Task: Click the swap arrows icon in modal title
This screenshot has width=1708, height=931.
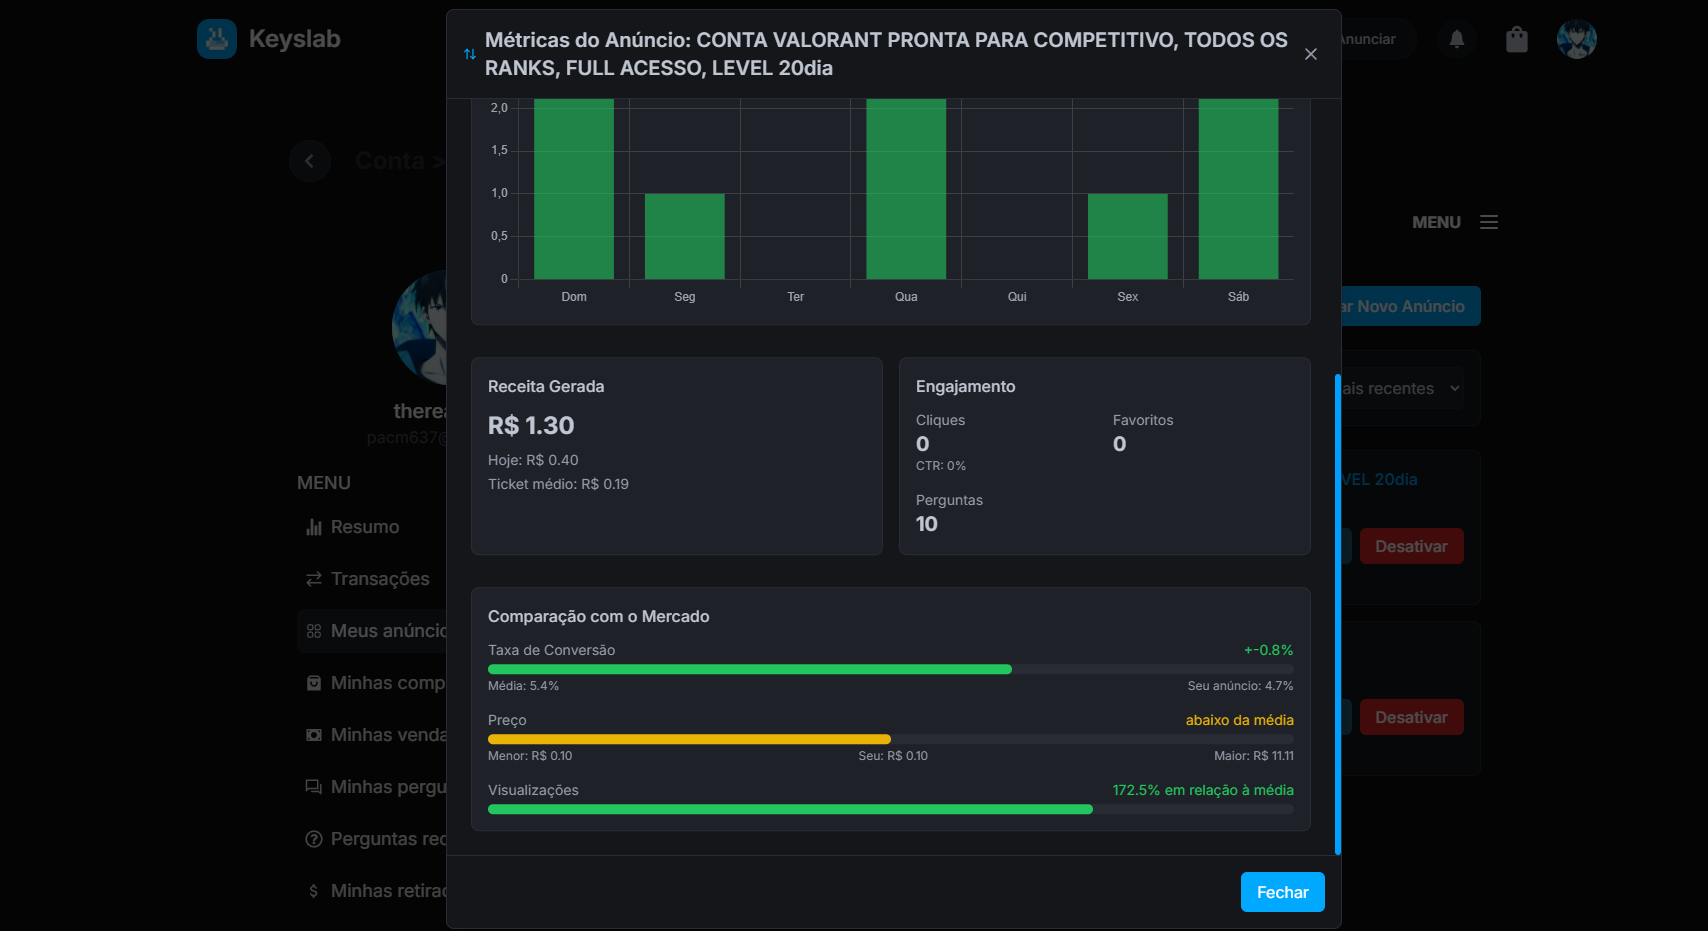Action: (470, 54)
